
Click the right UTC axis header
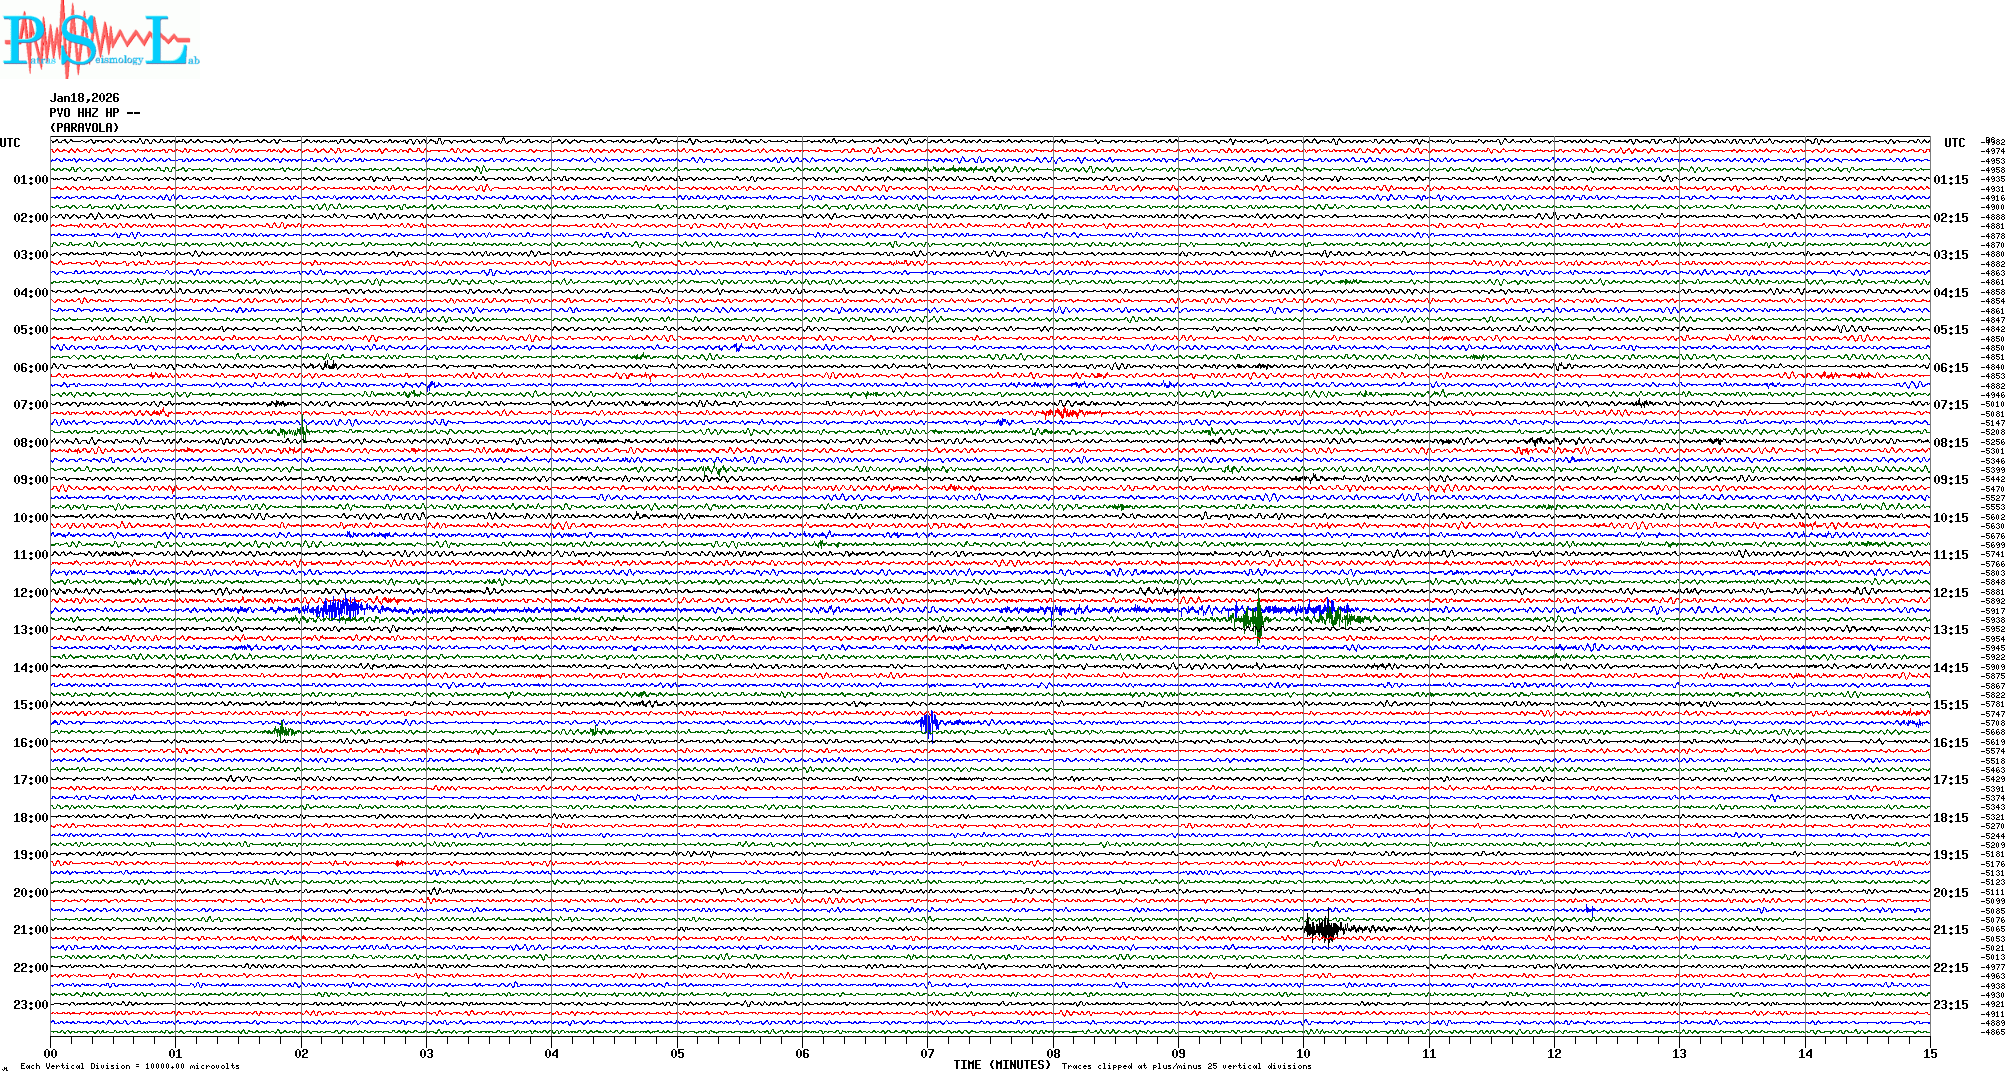1954,143
